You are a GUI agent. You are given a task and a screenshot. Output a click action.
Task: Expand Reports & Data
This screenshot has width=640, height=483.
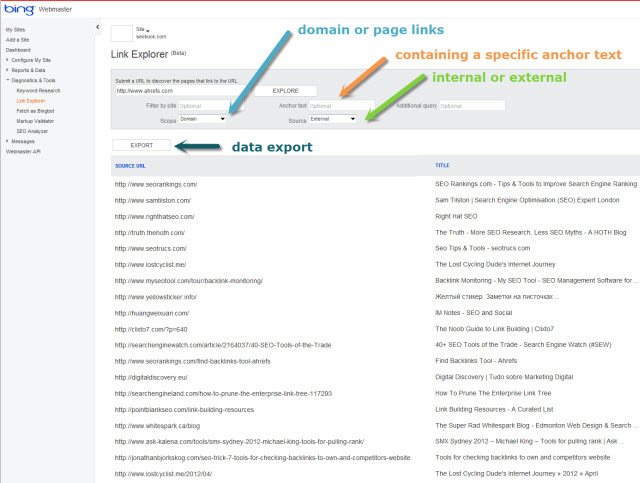coord(28,70)
